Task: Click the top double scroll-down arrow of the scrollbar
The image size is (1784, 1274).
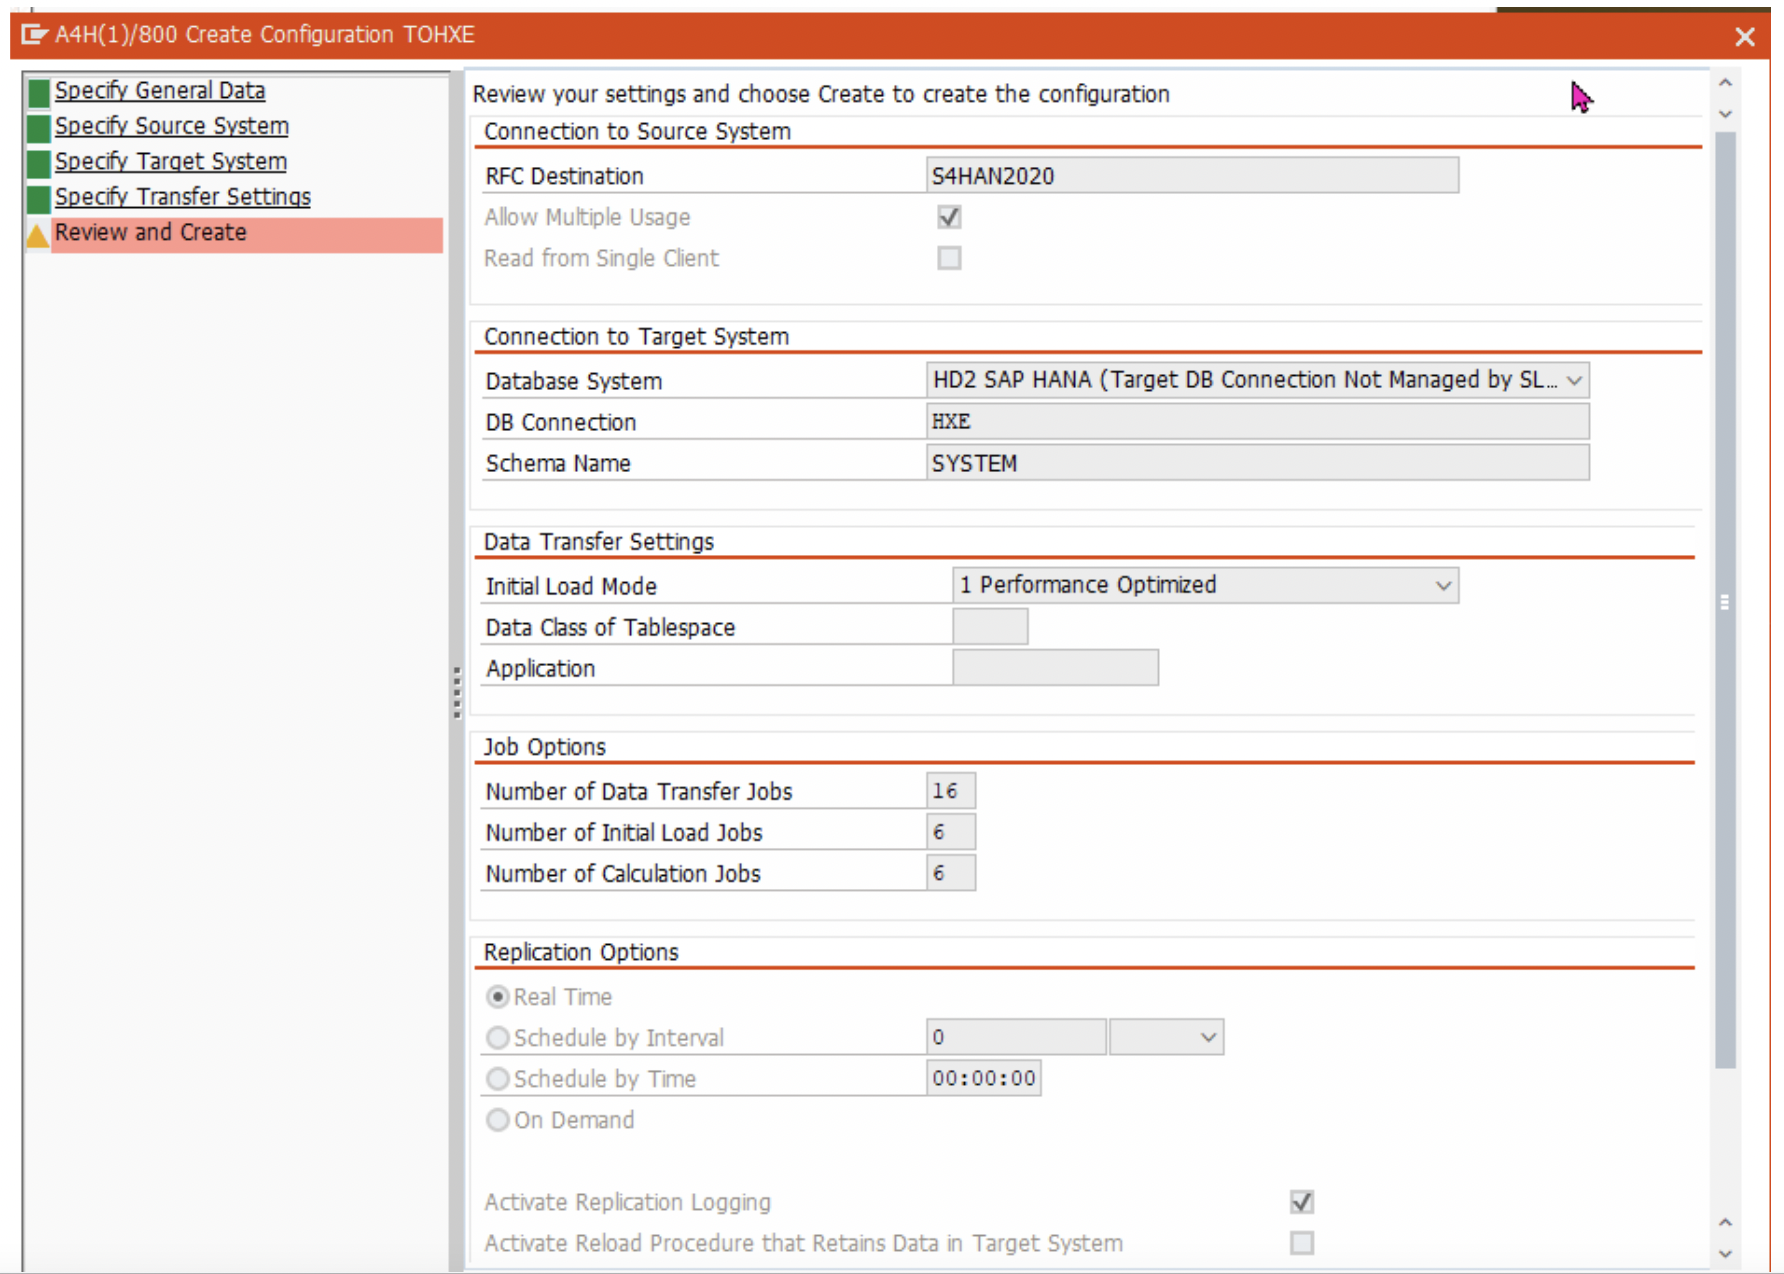Action: pyautogui.click(x=1725, y=114)
